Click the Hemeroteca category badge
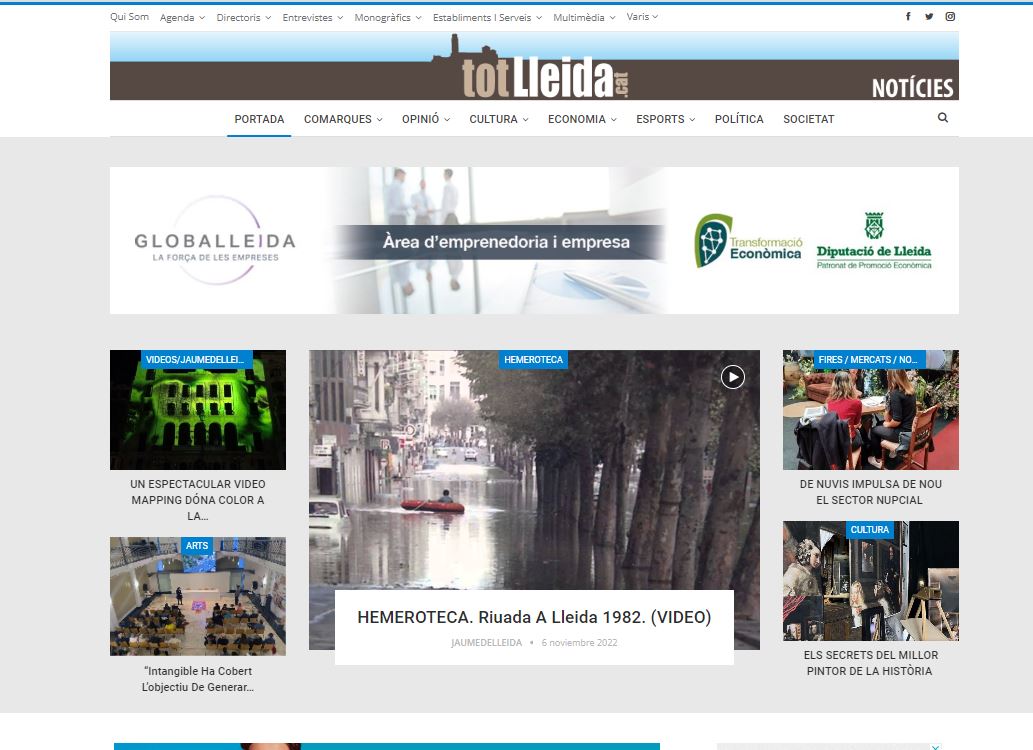The width and height of the screenshot is (1033, 750). 533,360
